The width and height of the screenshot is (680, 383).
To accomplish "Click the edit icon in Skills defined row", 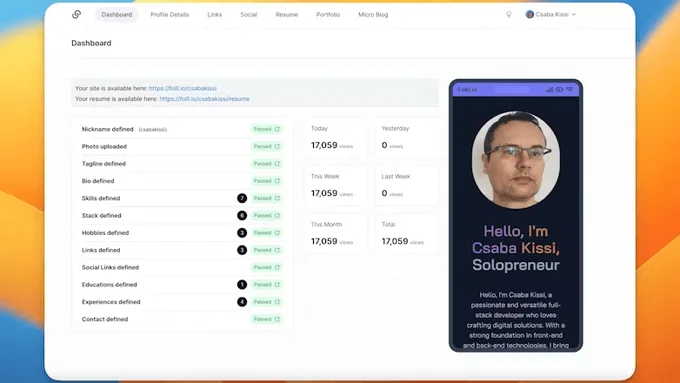I will point(278,198).
